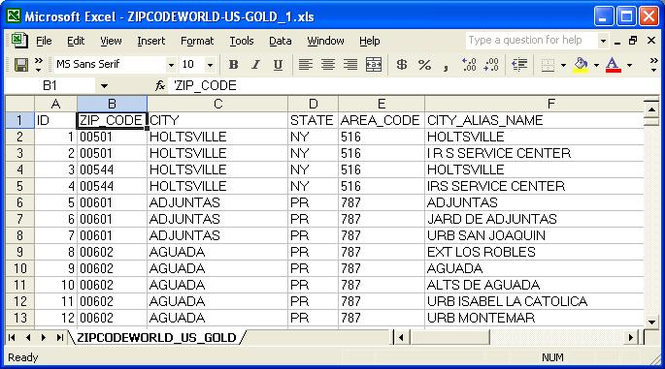The width and height of the screenshot is (665, 369).
Task: Open the Edit menu
Action: click(x=75, y=41)
